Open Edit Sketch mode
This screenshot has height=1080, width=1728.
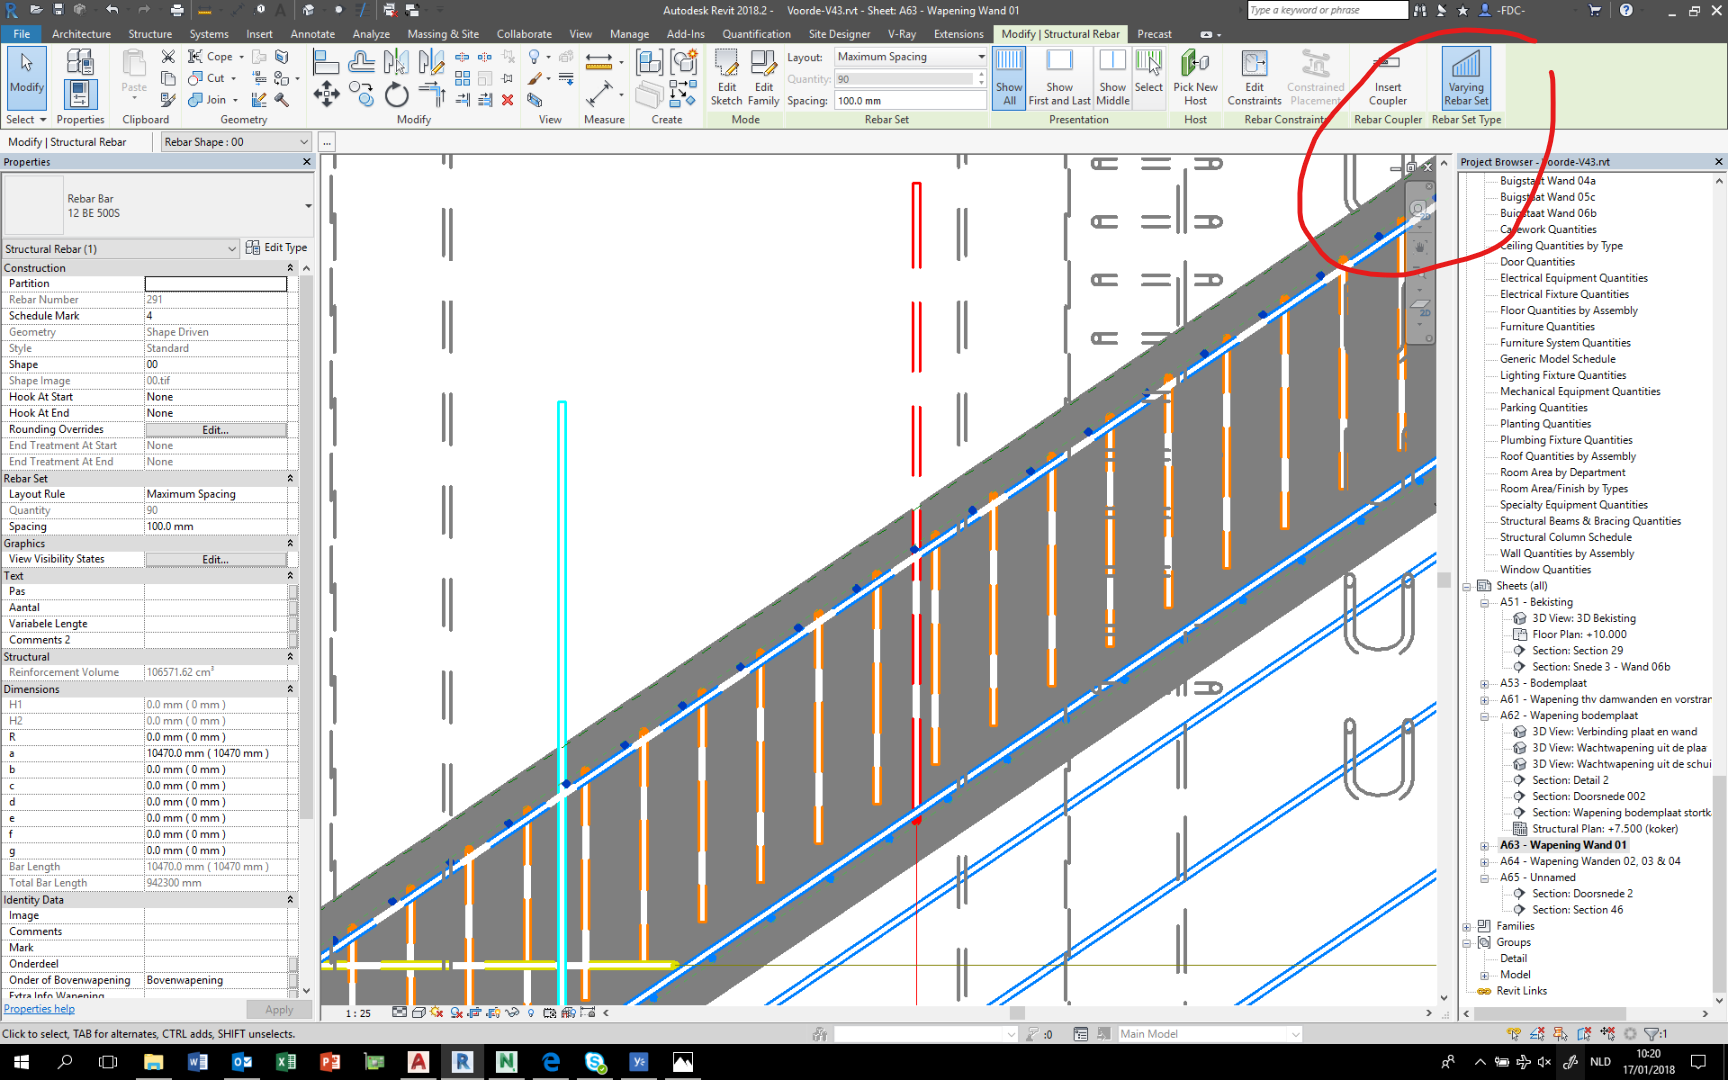727,78
